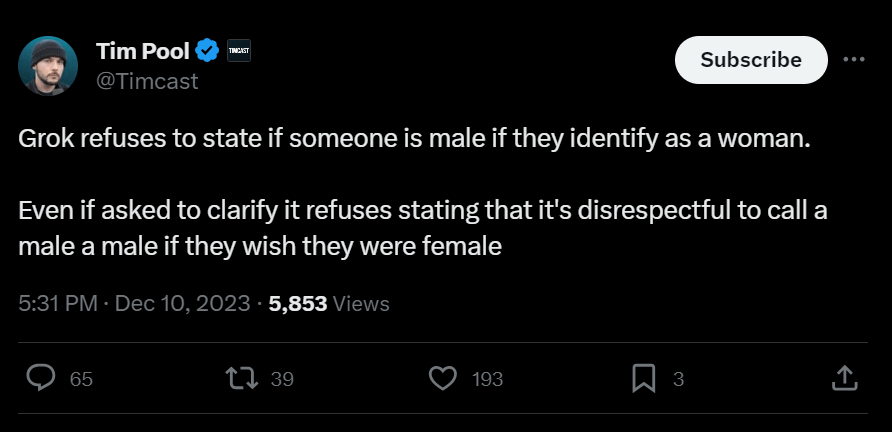Viewport: 892px width, 432px height.
Task: Bookmark this tweet with the bookmark icon
Action: (642, 378)
